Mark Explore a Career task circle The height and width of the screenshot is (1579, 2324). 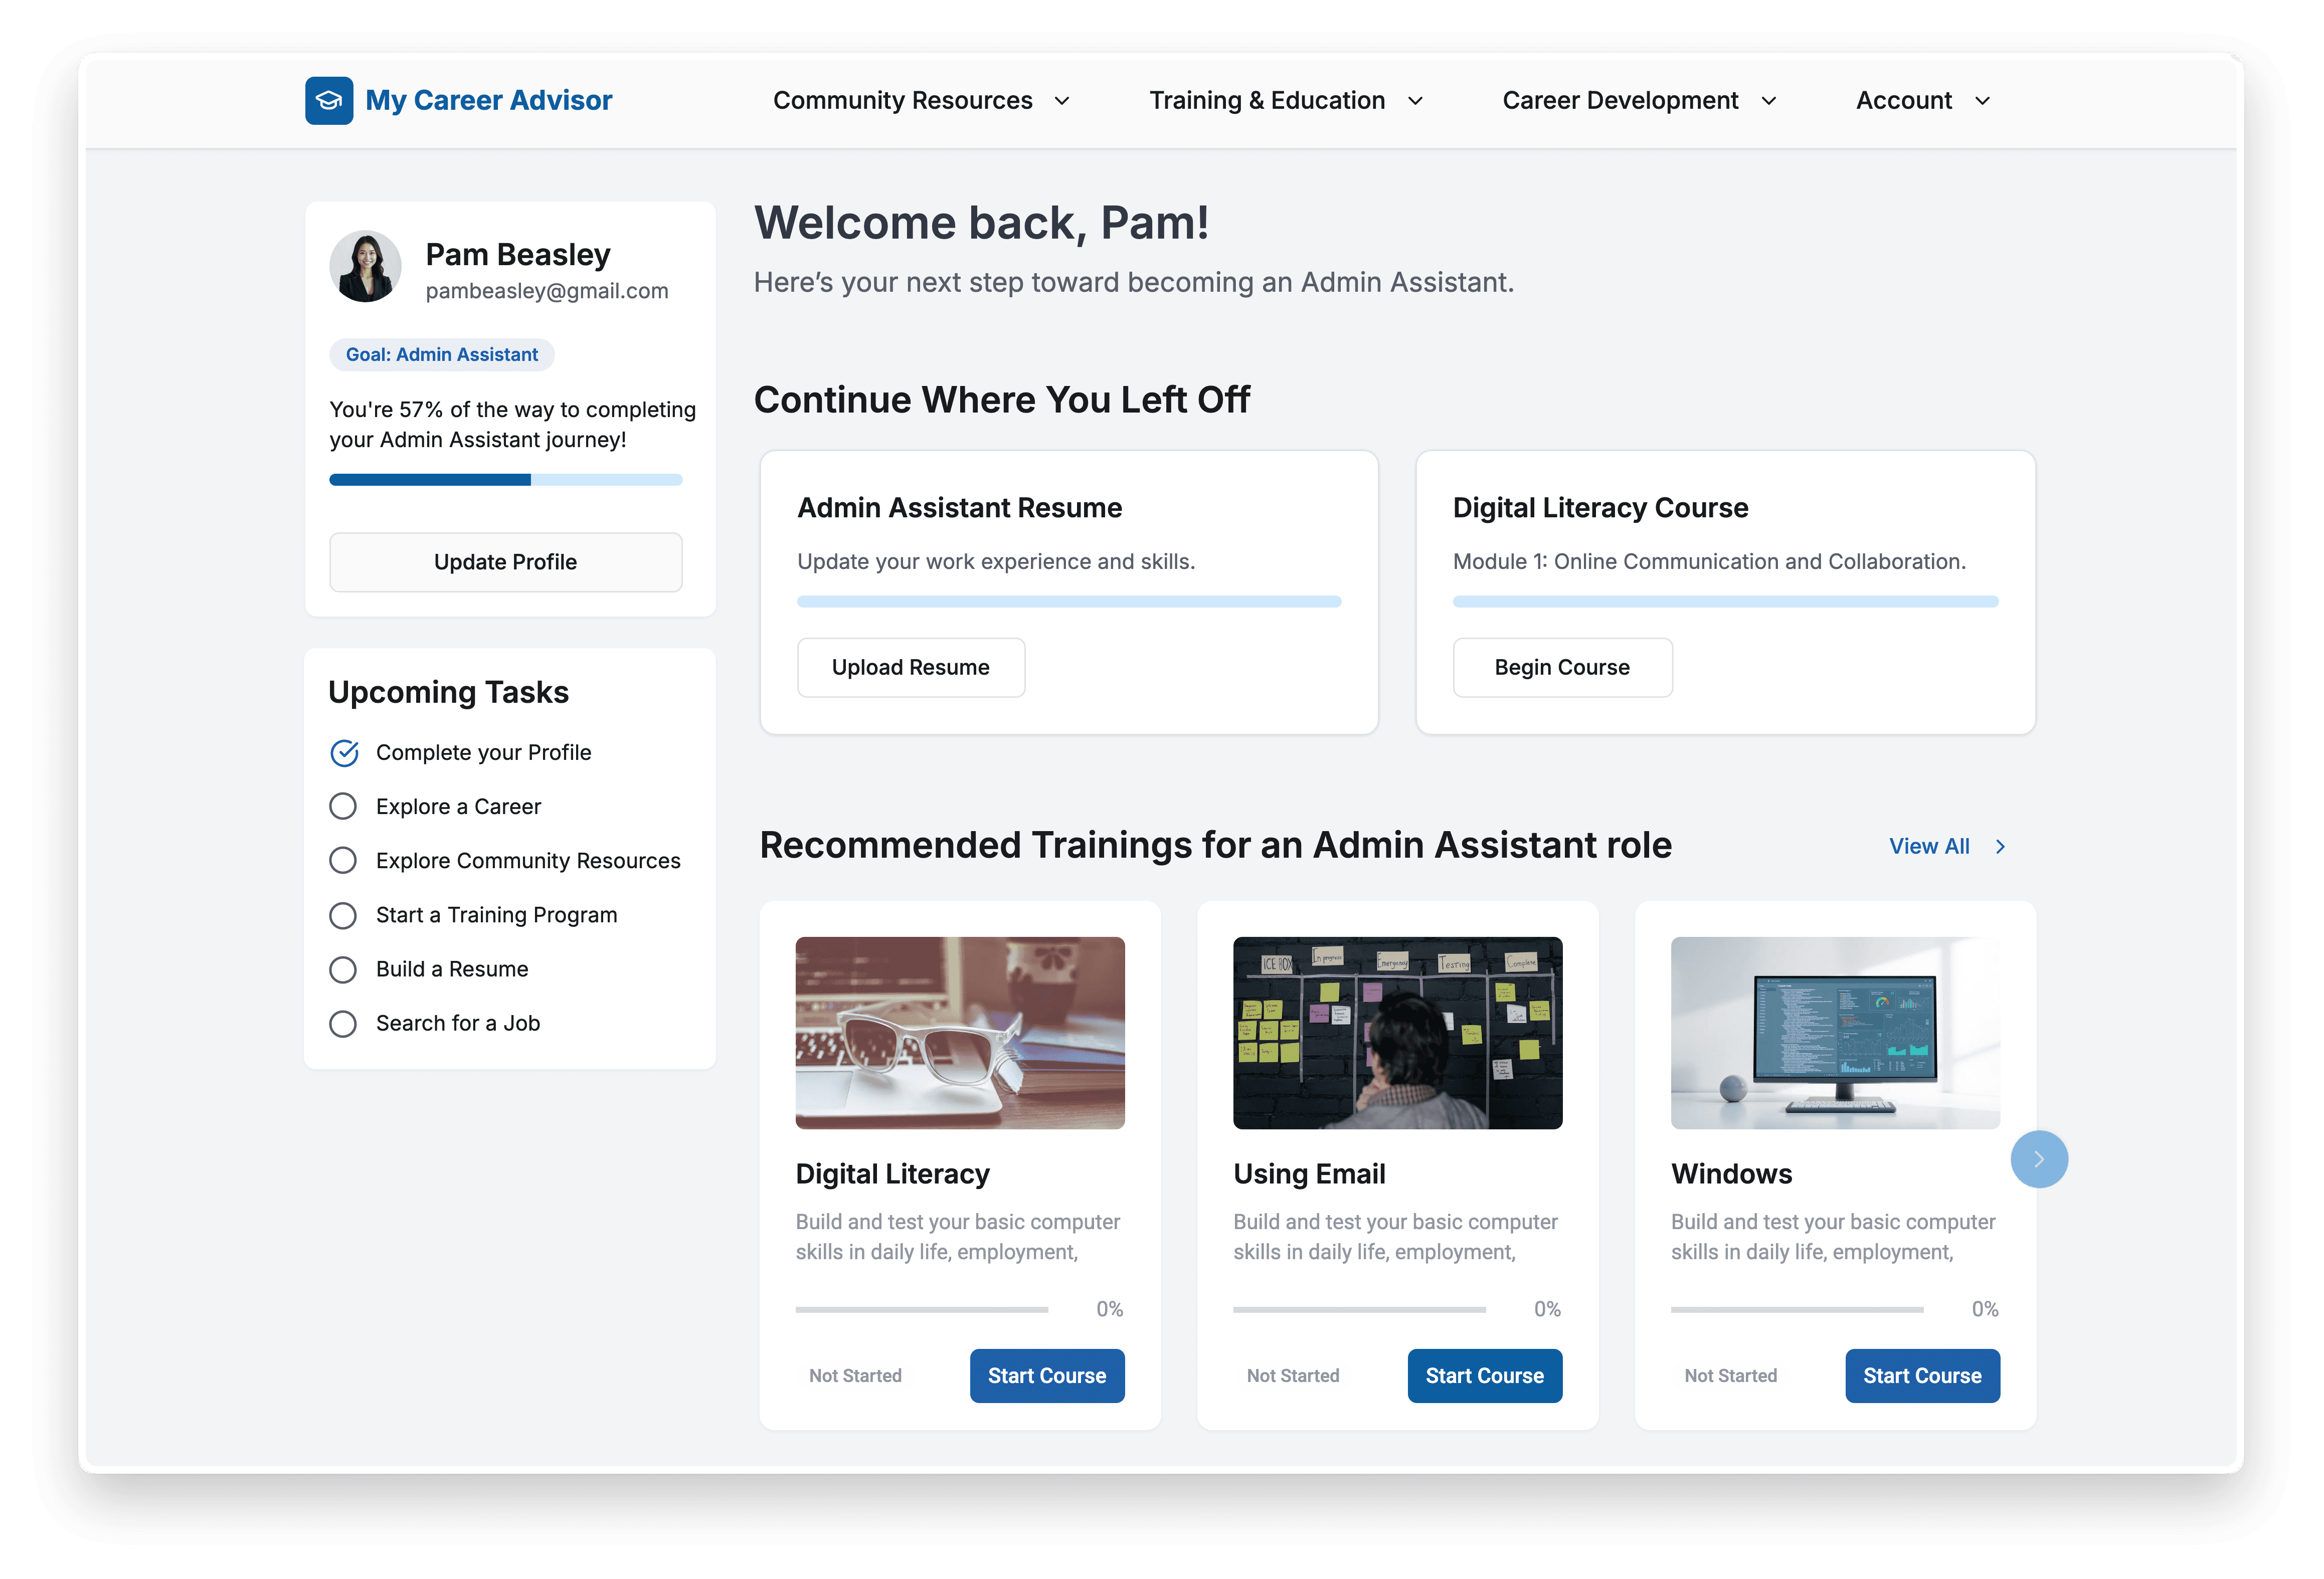343,807
